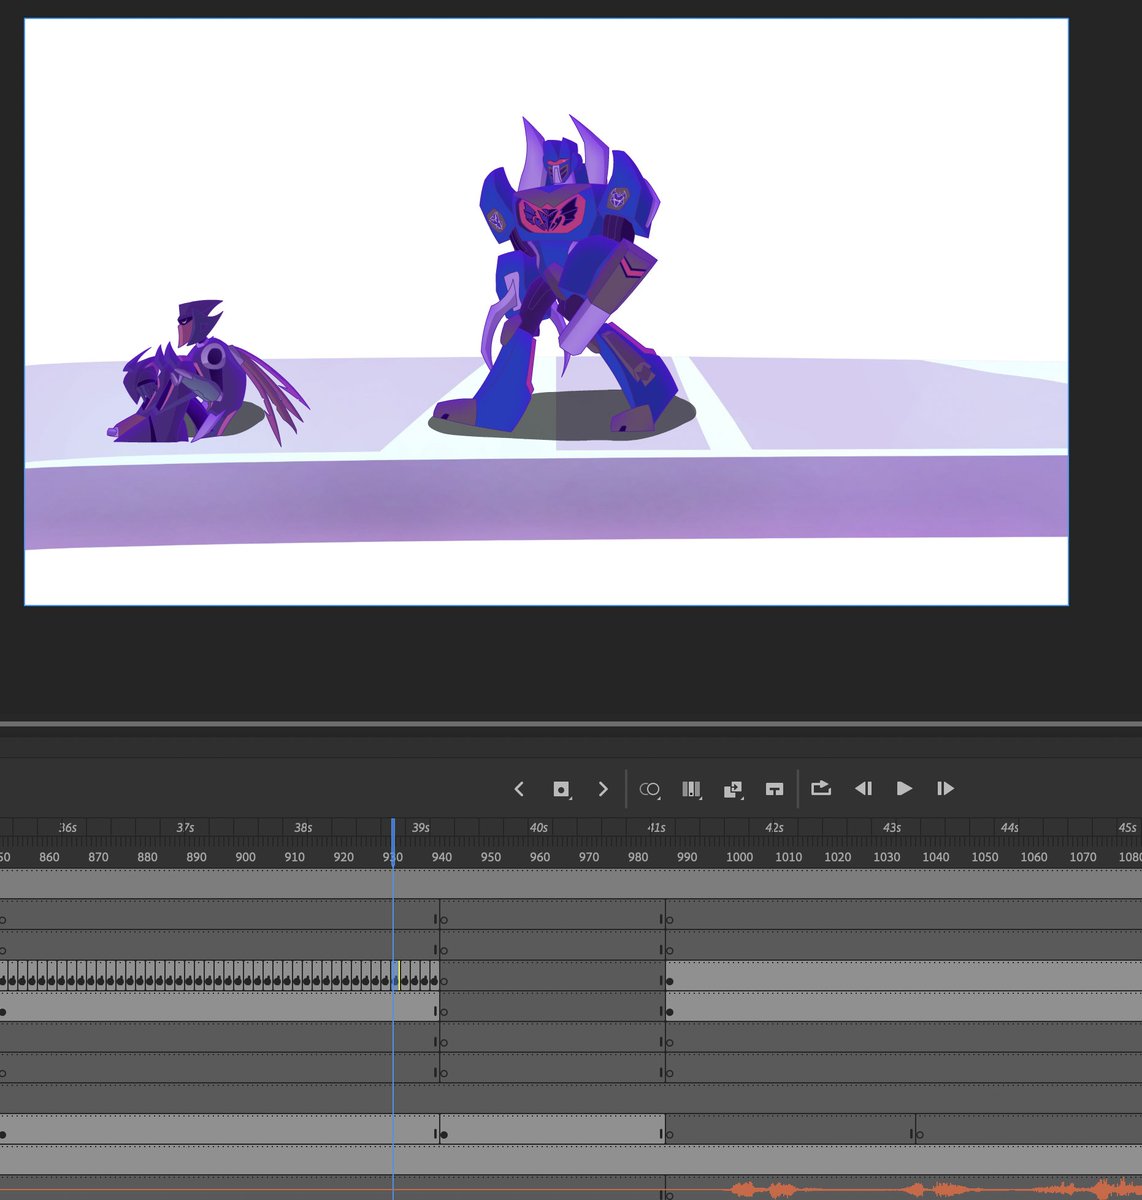Screen dimensions: 1142x1200
Task: Select the highlighted keyframe under the playhead
Action: pyautogui.click(x=396, y=976)
